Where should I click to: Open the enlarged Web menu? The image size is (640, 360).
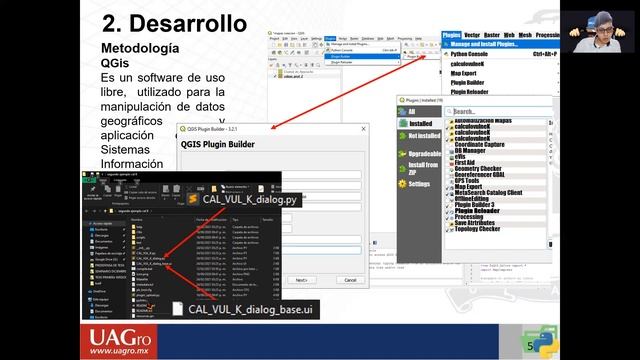coord(509,35)
